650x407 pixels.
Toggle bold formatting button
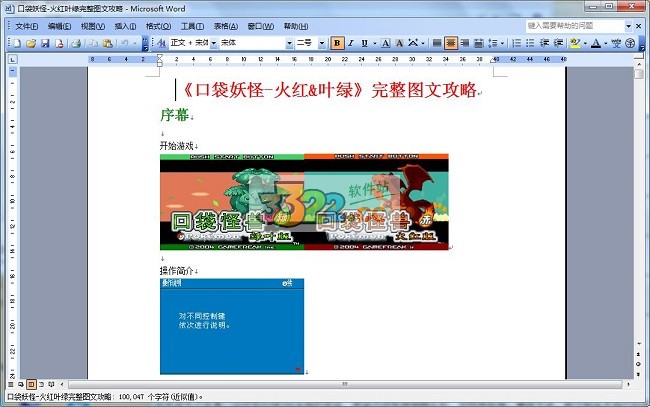coord(337,43)
